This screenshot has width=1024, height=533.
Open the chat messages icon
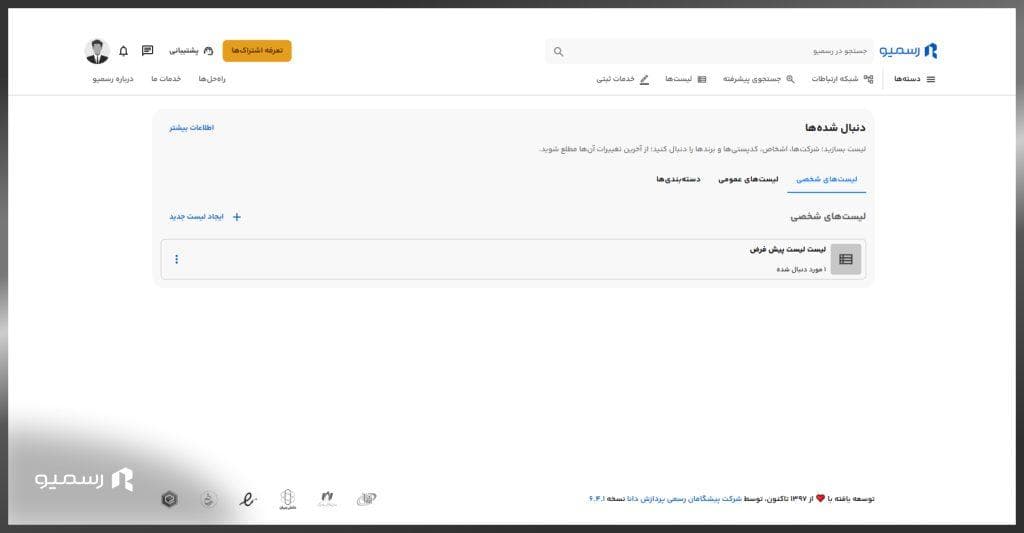pos(148,50)
